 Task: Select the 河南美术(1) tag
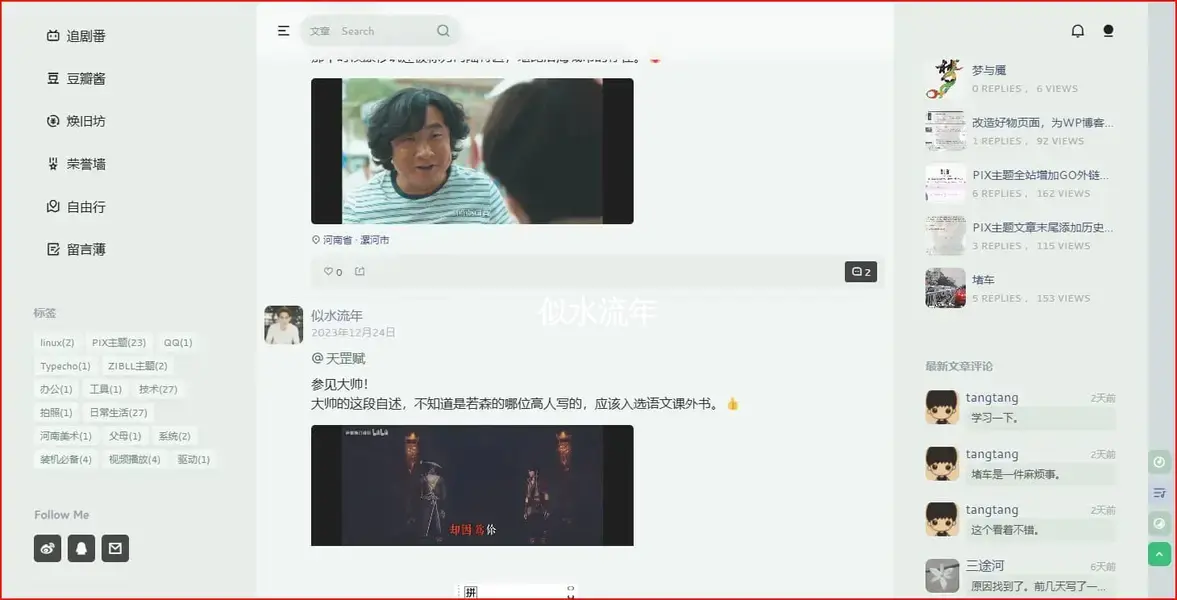pos(66,436)
